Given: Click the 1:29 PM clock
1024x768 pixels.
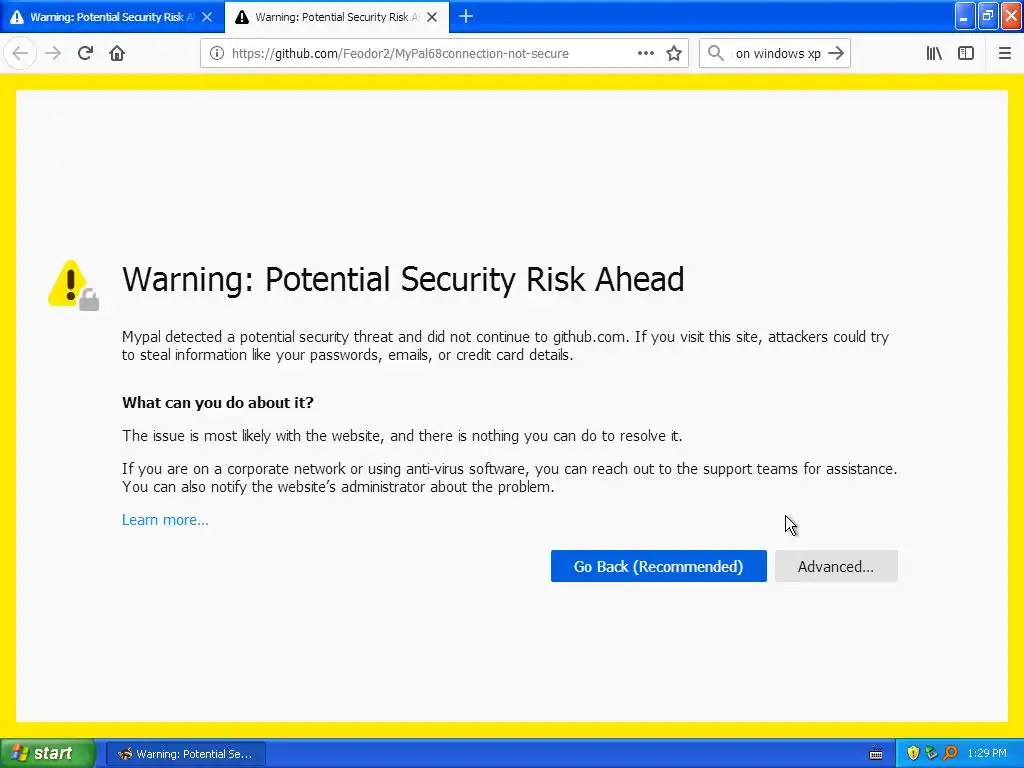Looking at the screenshot, I should click(x=987, y=754).
